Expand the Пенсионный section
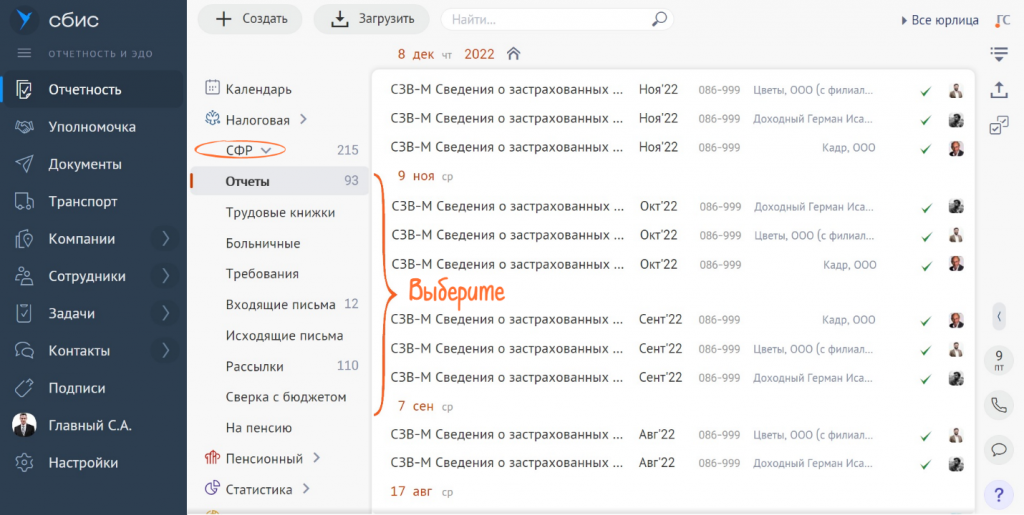 tap(316, 458)
